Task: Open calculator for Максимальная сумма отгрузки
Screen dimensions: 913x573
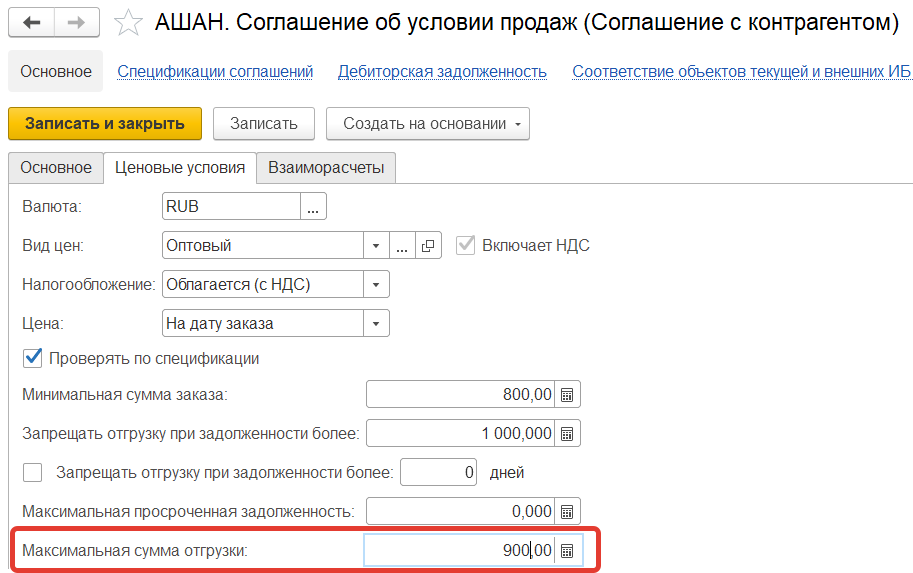Action: coord(567,550)
